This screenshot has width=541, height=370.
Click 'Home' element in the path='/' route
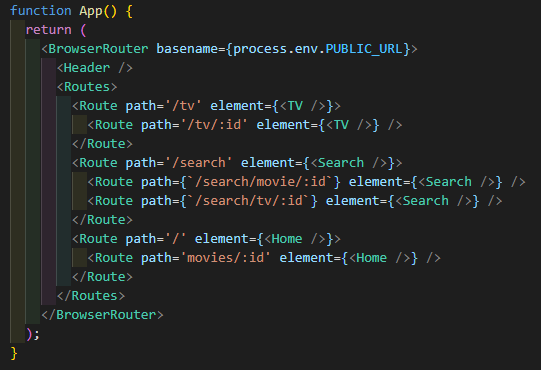(287, 238)
